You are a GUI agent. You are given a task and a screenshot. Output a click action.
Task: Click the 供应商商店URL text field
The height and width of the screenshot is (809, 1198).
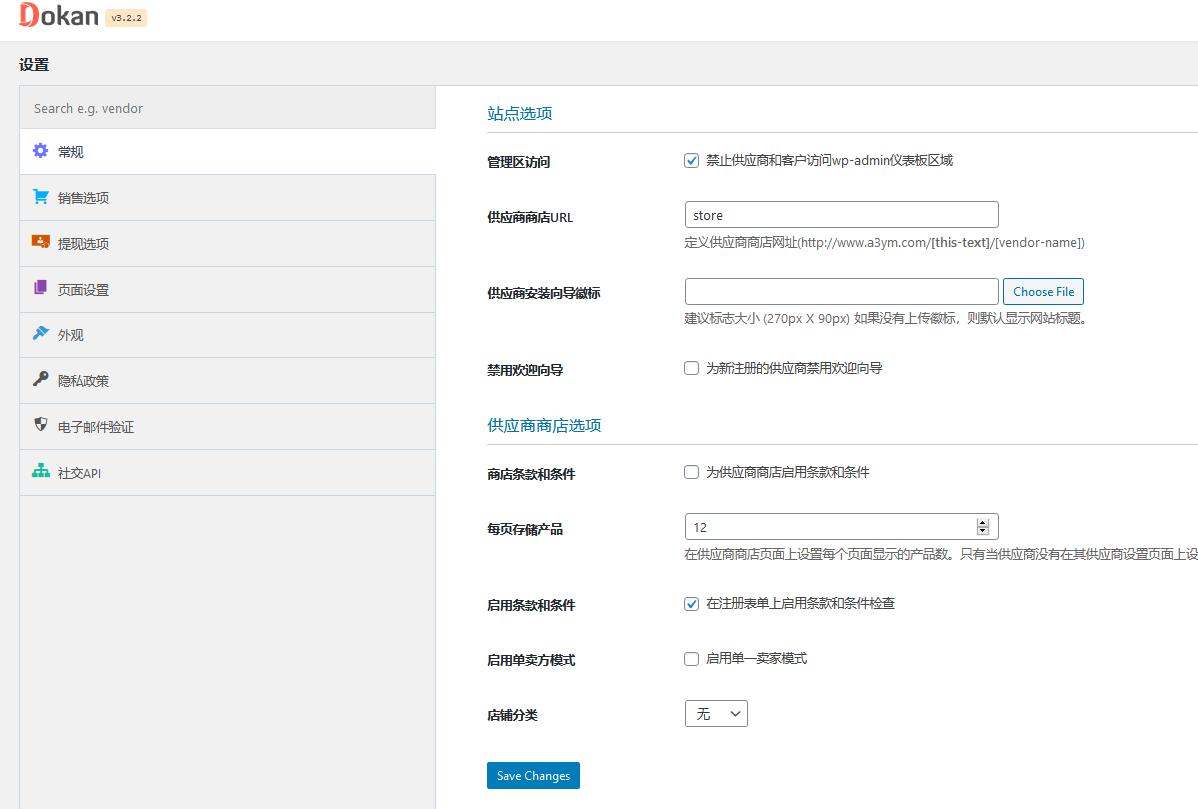(841, 215)
